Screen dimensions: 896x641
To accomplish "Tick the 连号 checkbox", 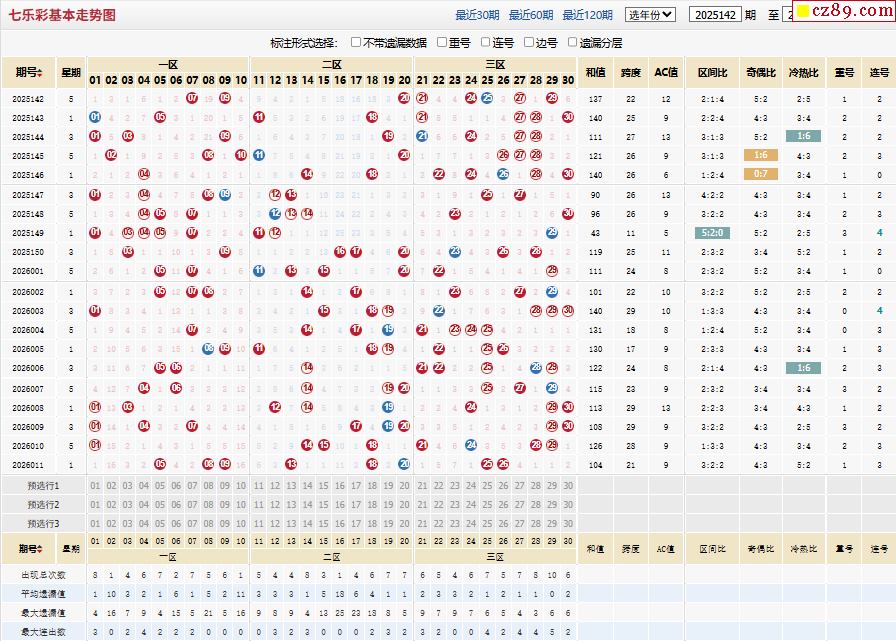I will coord(485,43).
